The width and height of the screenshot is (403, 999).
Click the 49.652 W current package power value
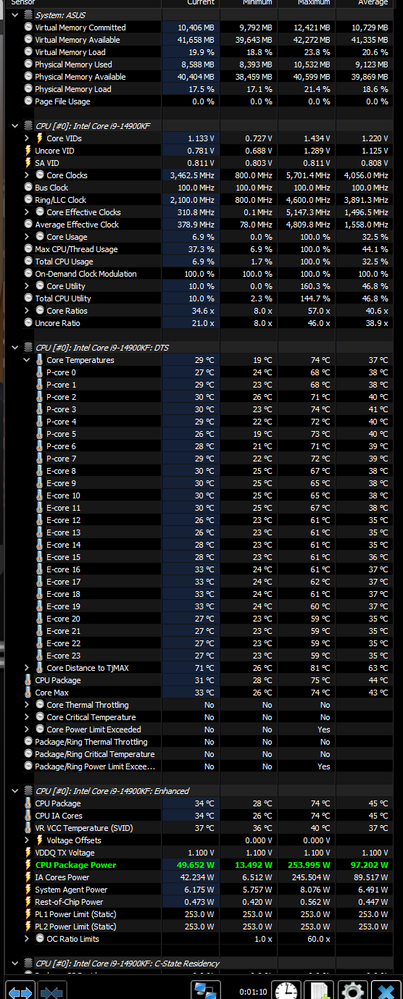tap(194, 865)
